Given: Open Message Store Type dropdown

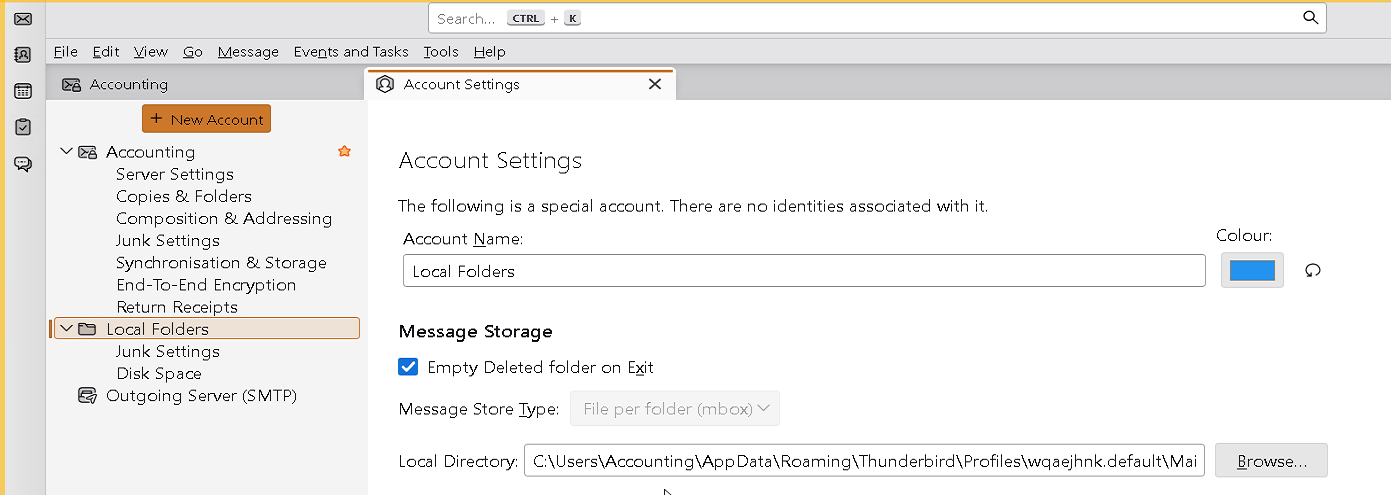Looking at the screenshot, I should click(x=675, y=408).
